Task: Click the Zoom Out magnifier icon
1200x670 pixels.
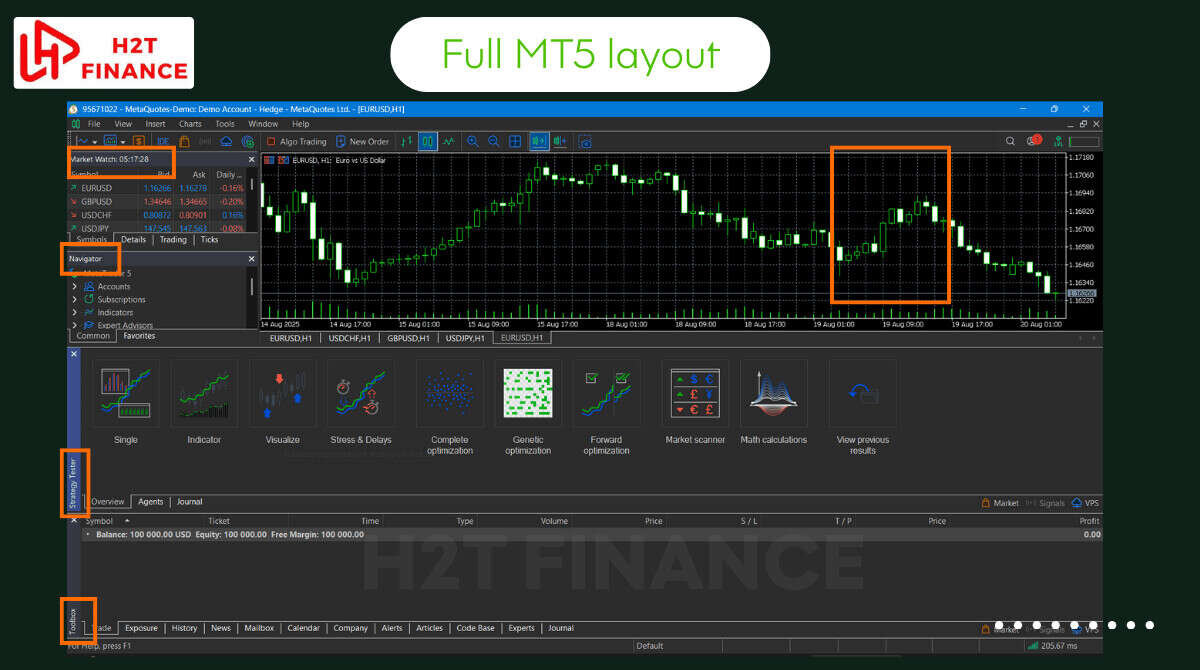Action: tap(494, 141)
